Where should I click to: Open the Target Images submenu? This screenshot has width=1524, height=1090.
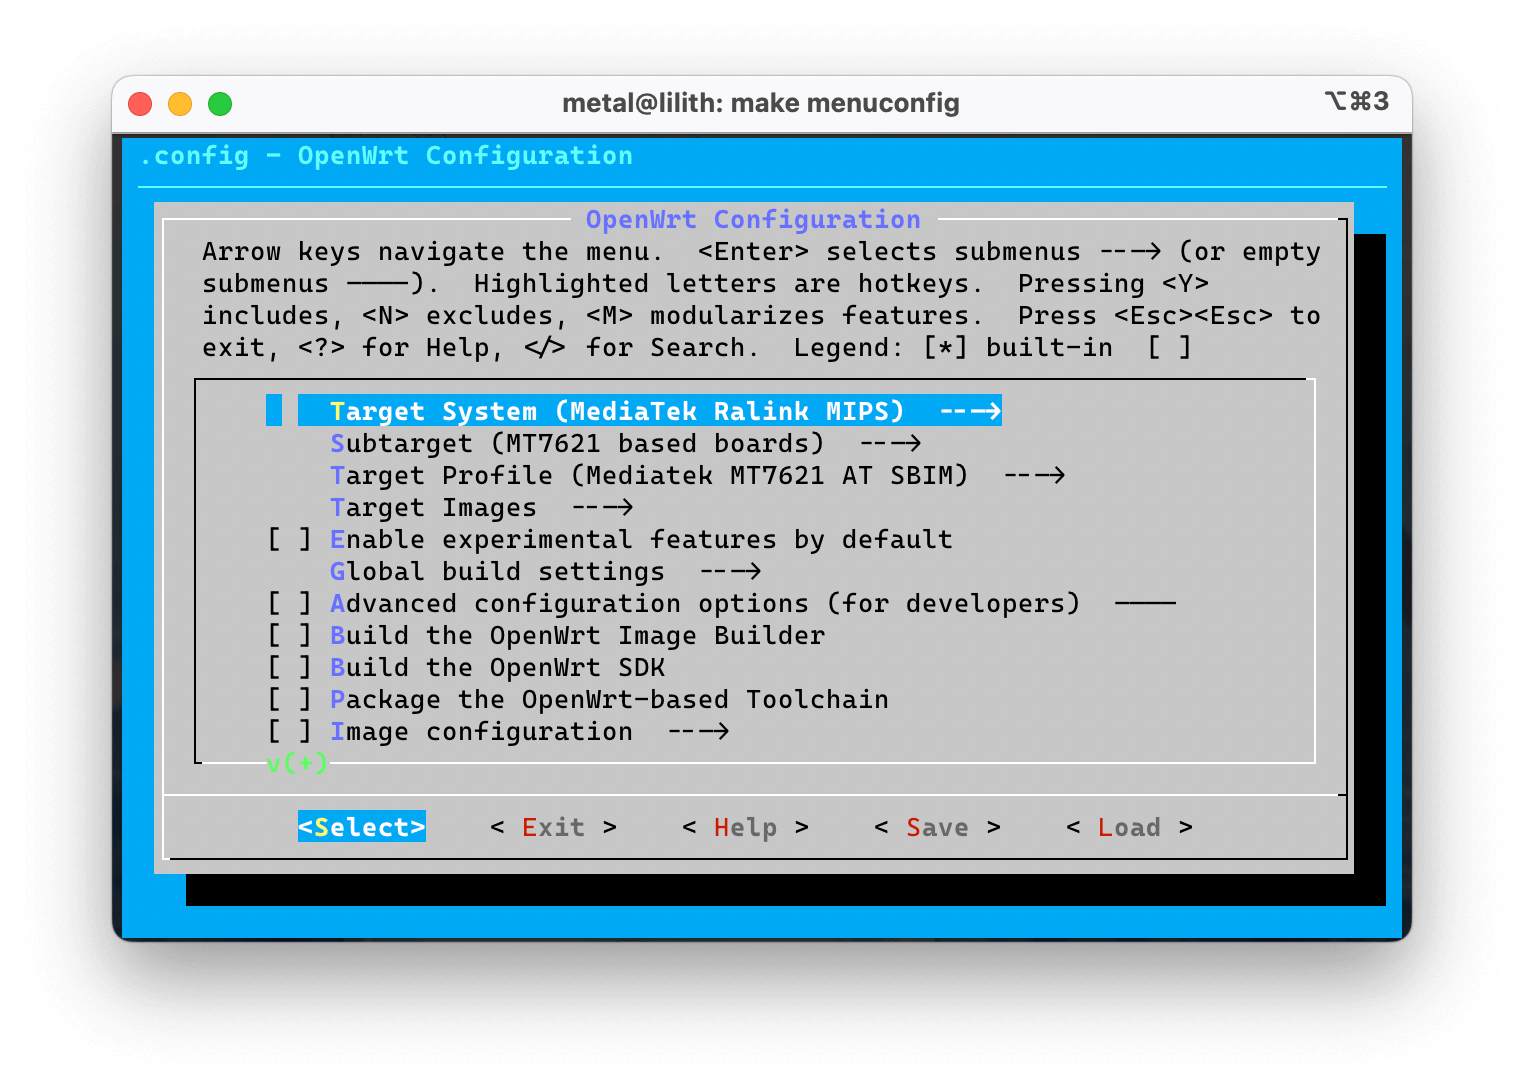[x=481, y=507]
